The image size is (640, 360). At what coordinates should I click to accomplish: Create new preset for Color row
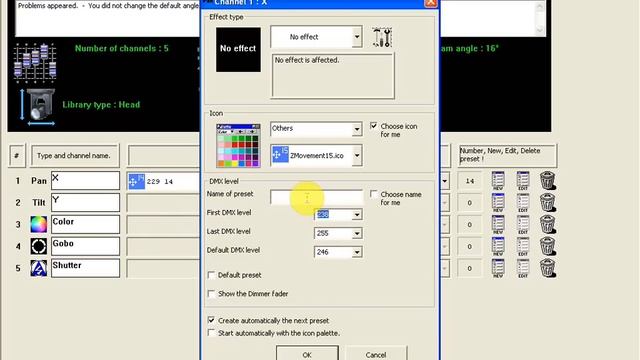(x=498, y=224)
